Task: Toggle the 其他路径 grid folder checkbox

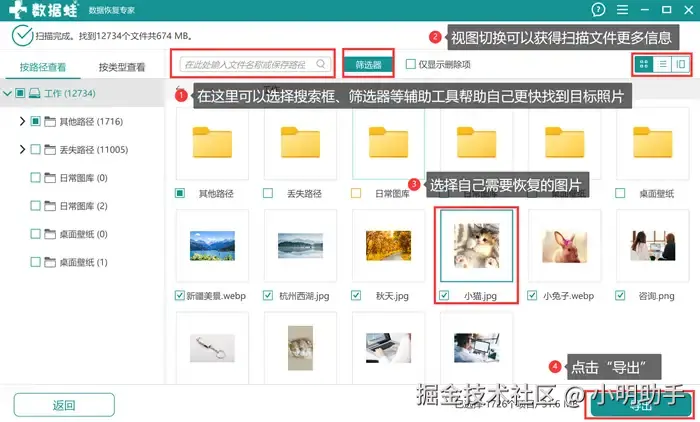Action: click(179, 193)
